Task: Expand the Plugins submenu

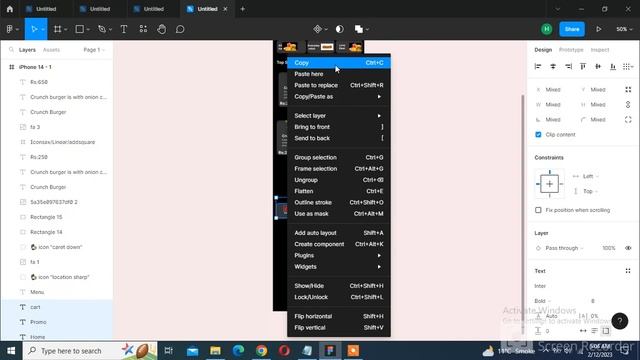Action: point(338,256)
